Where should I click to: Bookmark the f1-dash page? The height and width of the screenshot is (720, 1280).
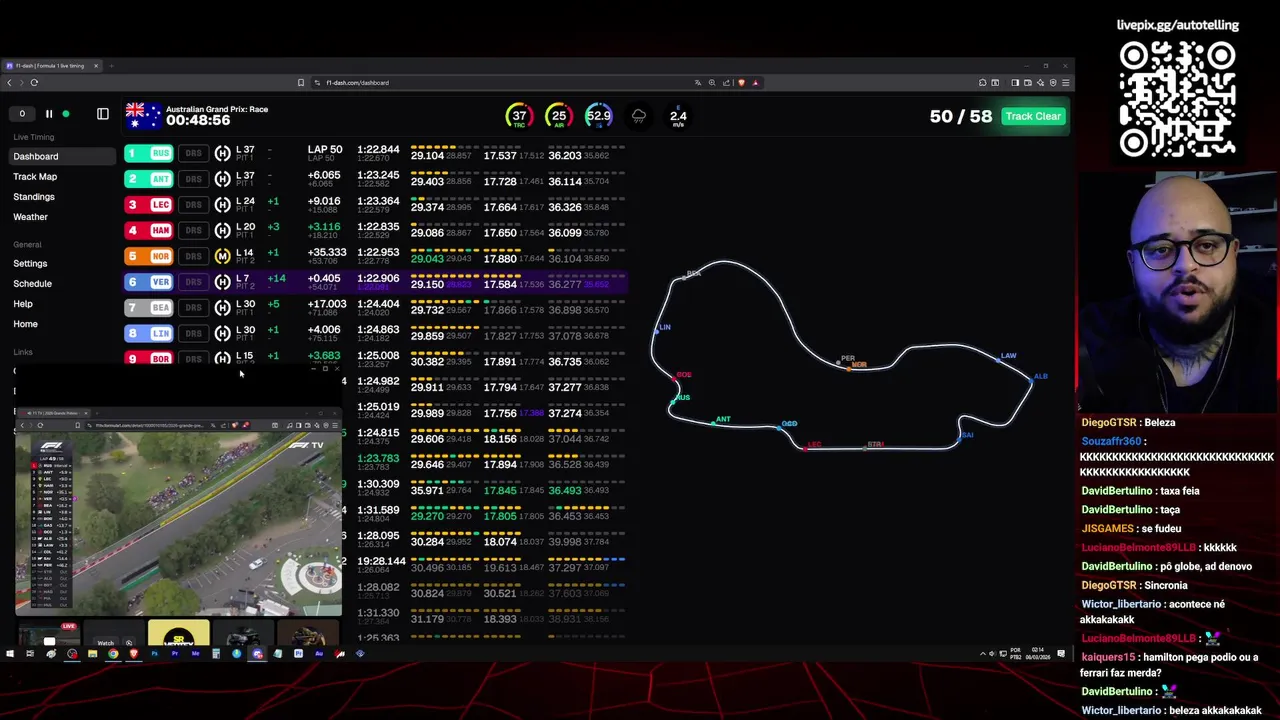tap(301, 83)
